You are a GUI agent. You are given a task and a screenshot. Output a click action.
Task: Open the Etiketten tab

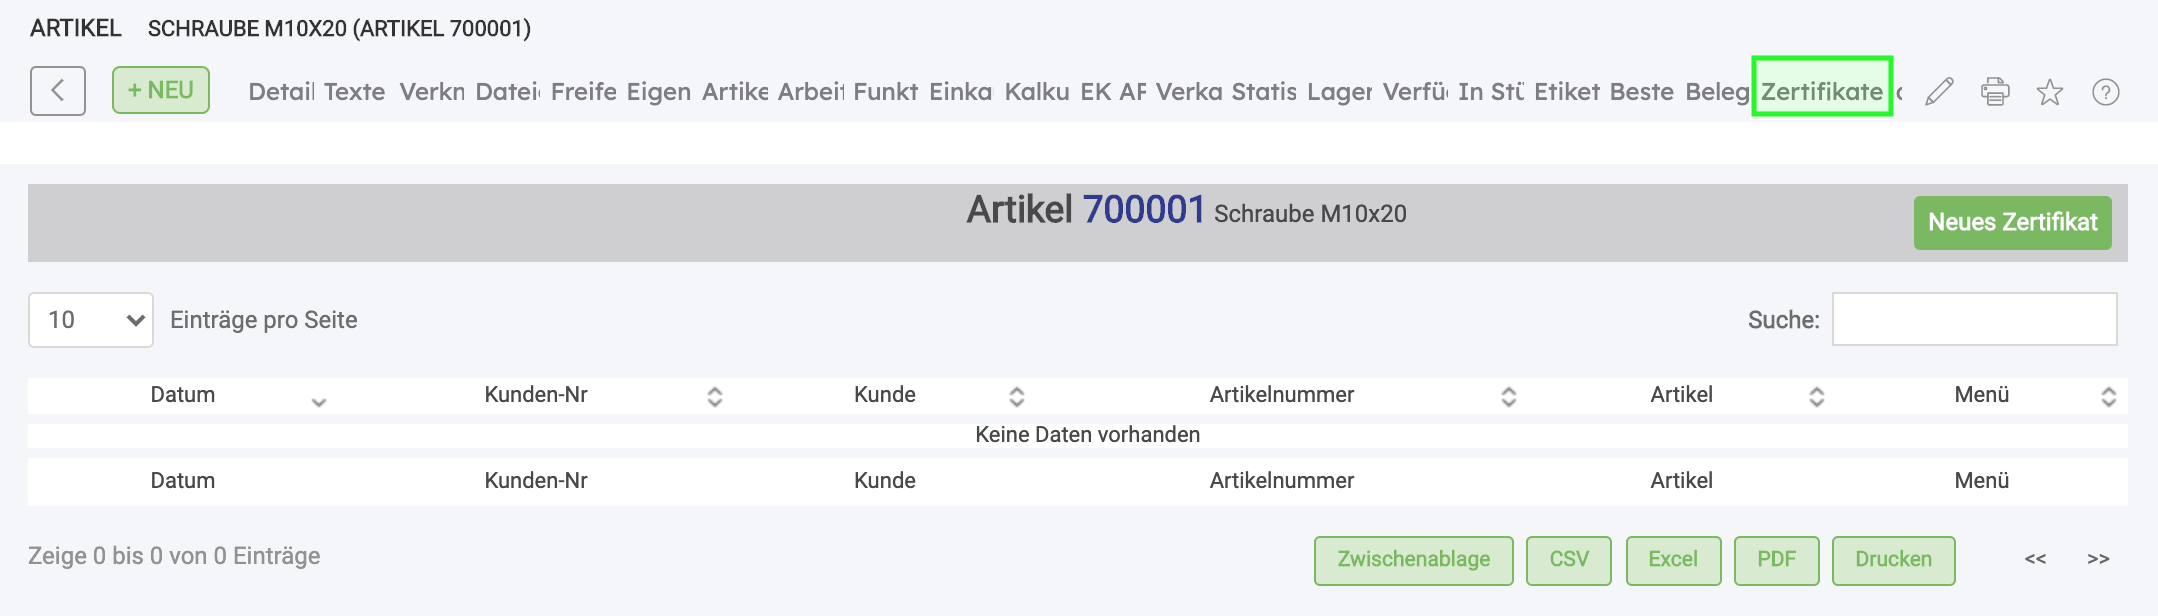coord(1566,92)
